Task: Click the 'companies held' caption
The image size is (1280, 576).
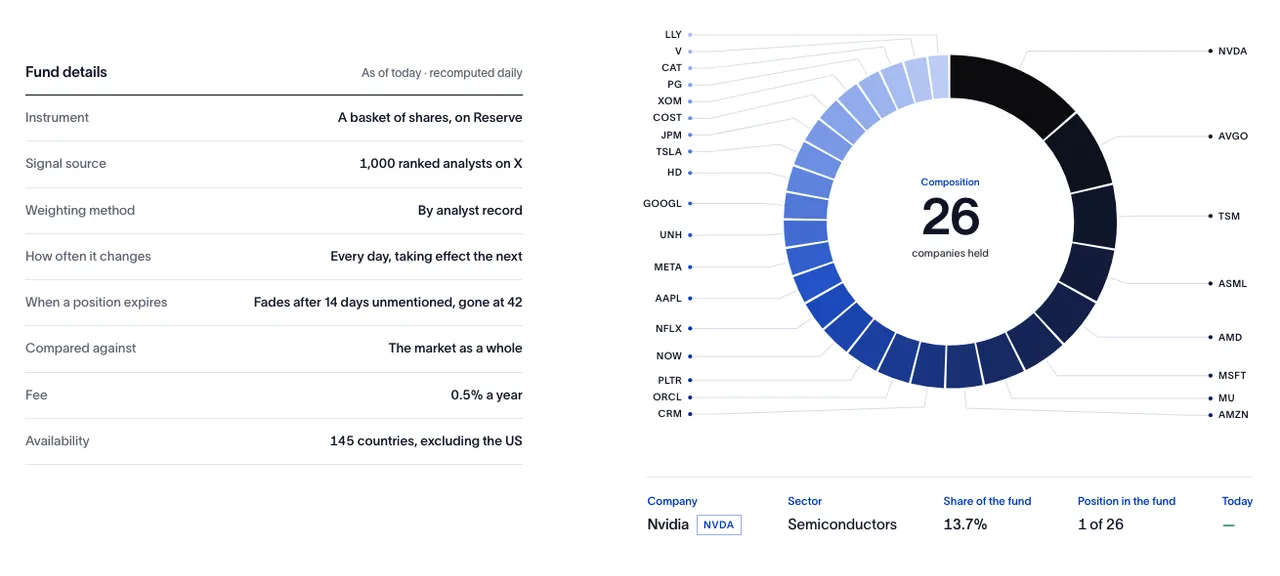Action: 950,253
